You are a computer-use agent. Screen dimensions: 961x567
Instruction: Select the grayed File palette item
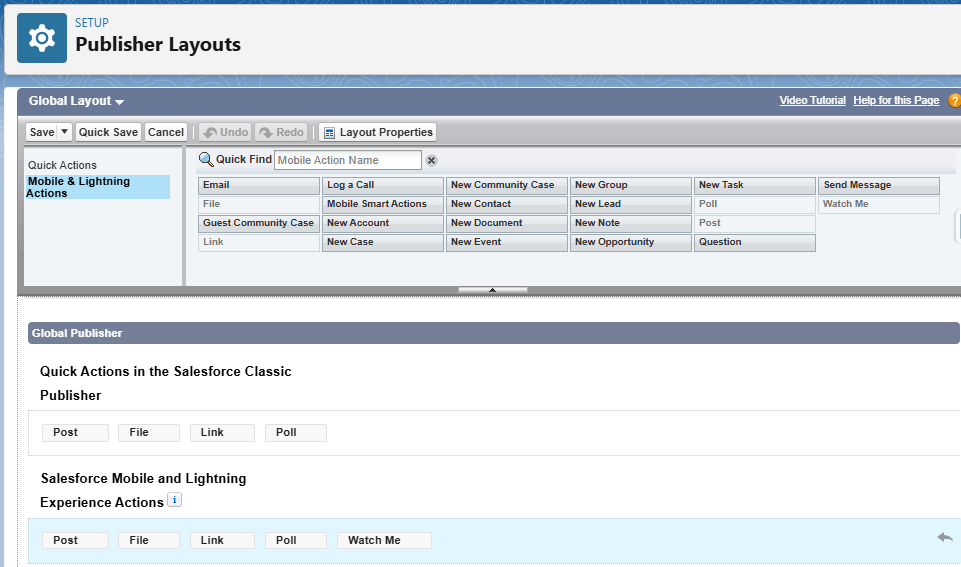tap(259, 204)
